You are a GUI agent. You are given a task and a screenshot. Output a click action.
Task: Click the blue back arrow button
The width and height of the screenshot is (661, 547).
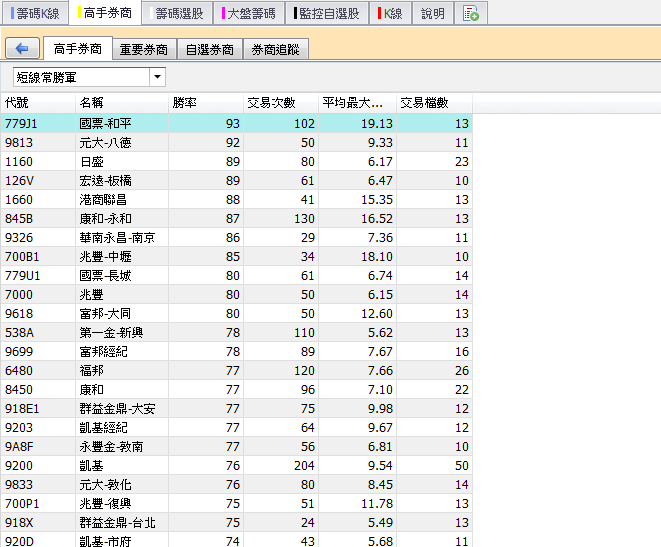tap(22, 49)
